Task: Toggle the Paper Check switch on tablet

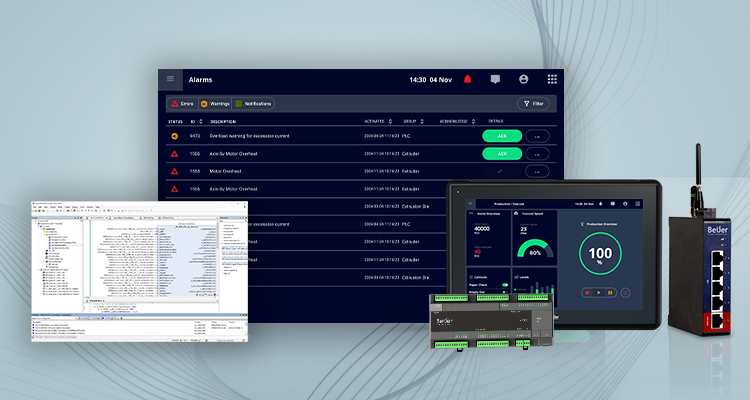Action: 505,285
